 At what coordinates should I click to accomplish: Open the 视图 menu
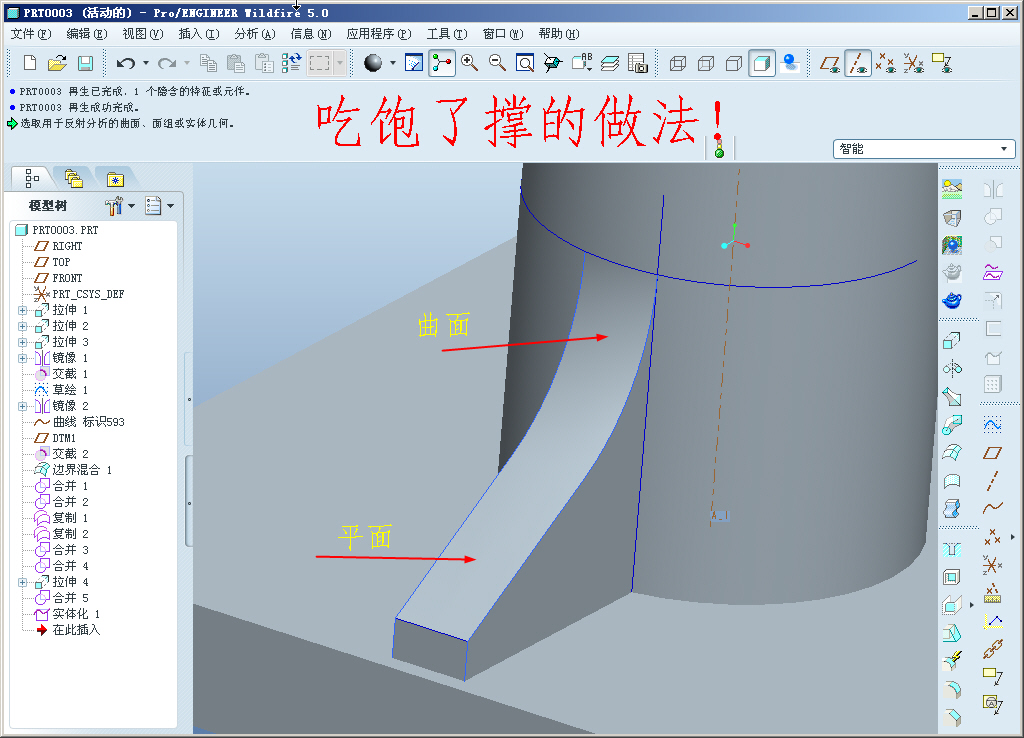[x=143, y=34]
